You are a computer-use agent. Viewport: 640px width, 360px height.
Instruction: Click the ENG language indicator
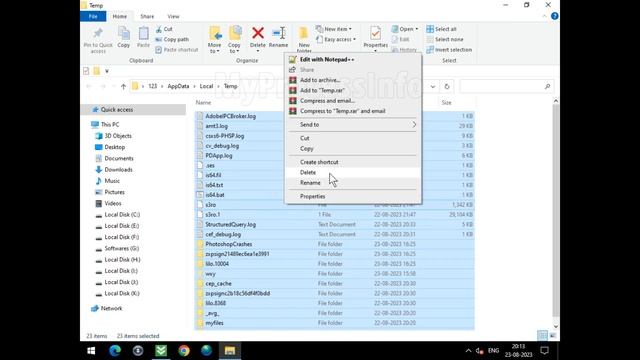493,351
